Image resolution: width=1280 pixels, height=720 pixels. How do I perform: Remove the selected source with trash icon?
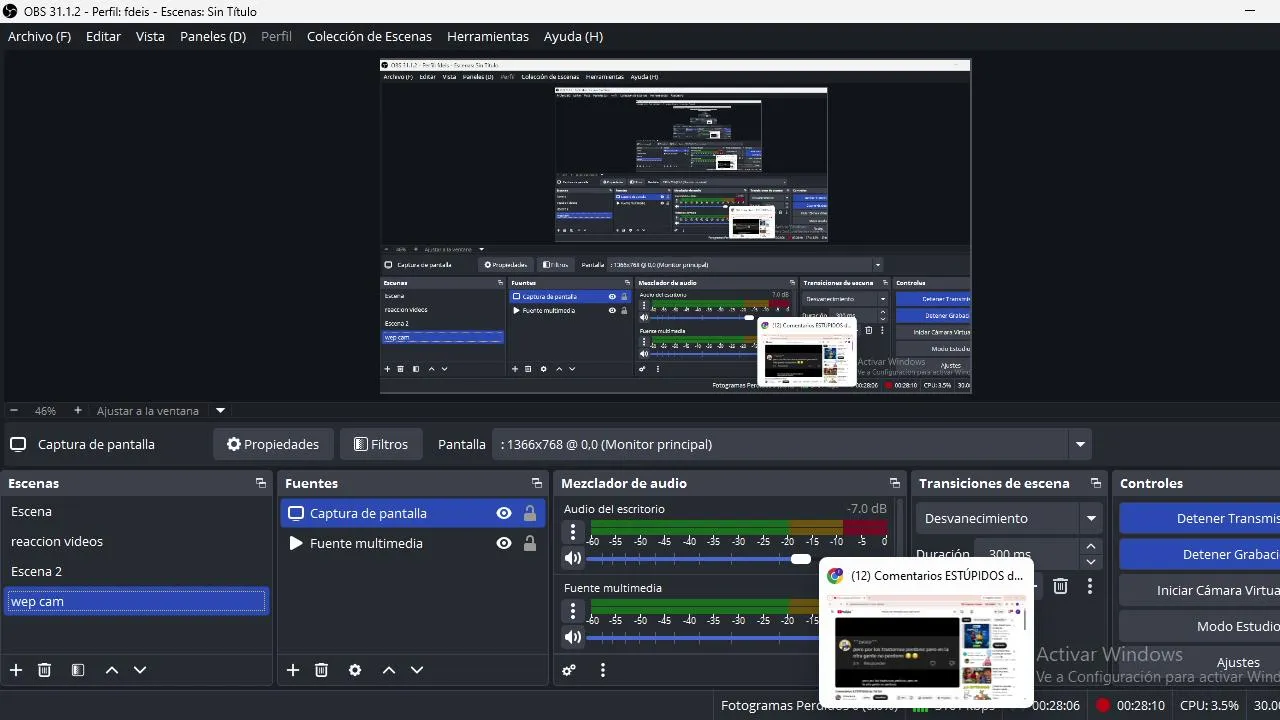click(321, 670)
